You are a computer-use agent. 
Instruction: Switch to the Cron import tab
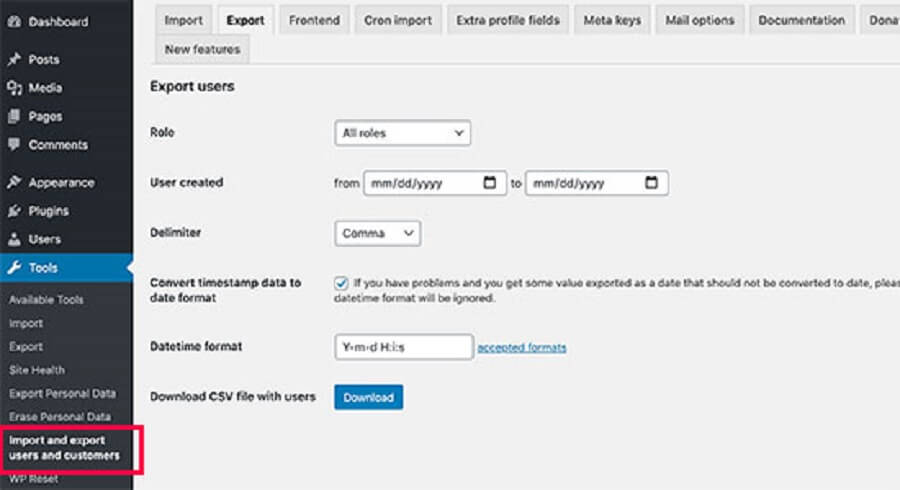(x=398, y=20)
